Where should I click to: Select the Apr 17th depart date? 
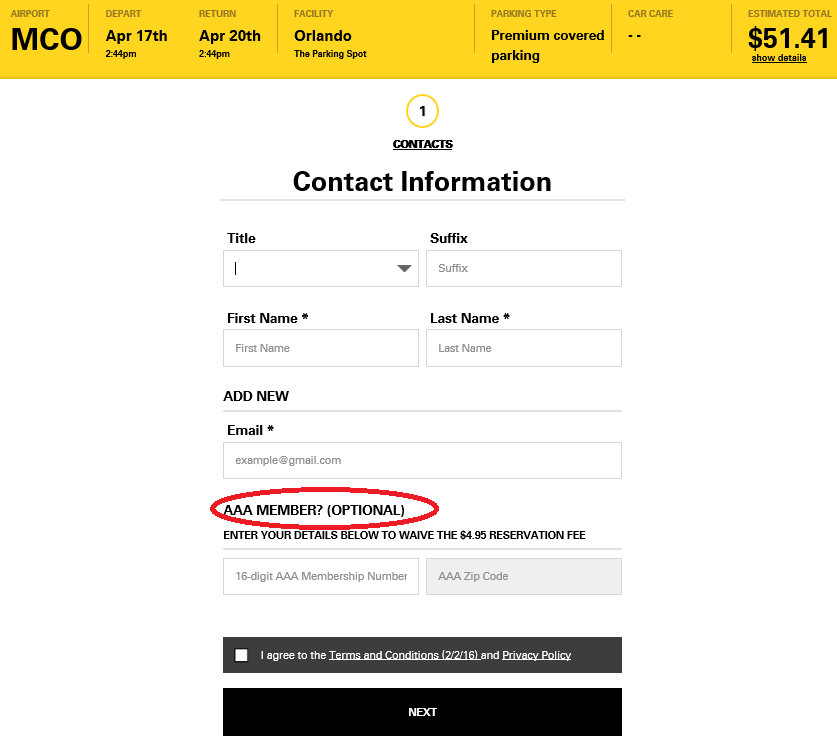pyautogui.click(x=136, y=36)
